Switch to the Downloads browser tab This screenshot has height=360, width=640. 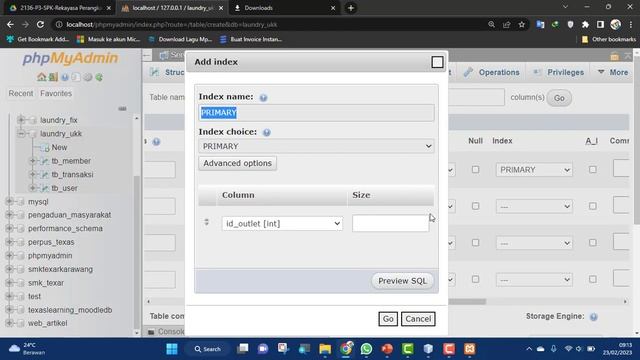click(284, 8)
